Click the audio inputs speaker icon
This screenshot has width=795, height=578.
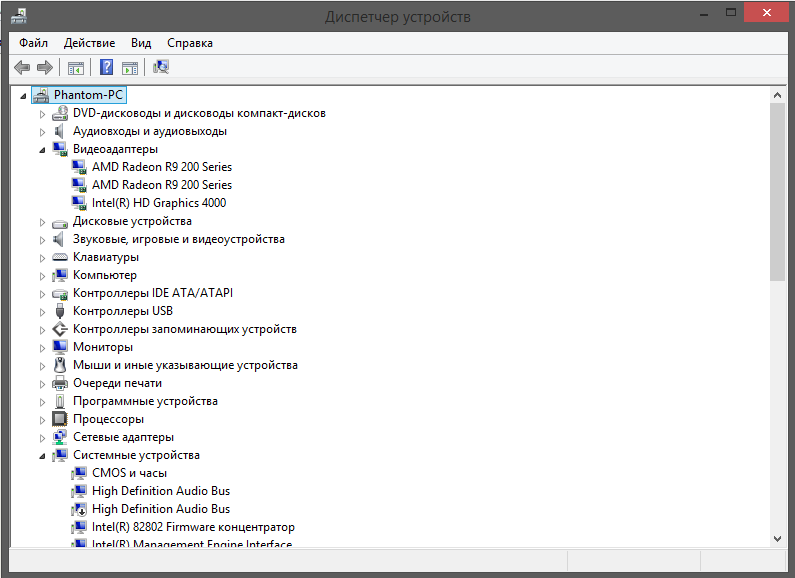point(59,131)
